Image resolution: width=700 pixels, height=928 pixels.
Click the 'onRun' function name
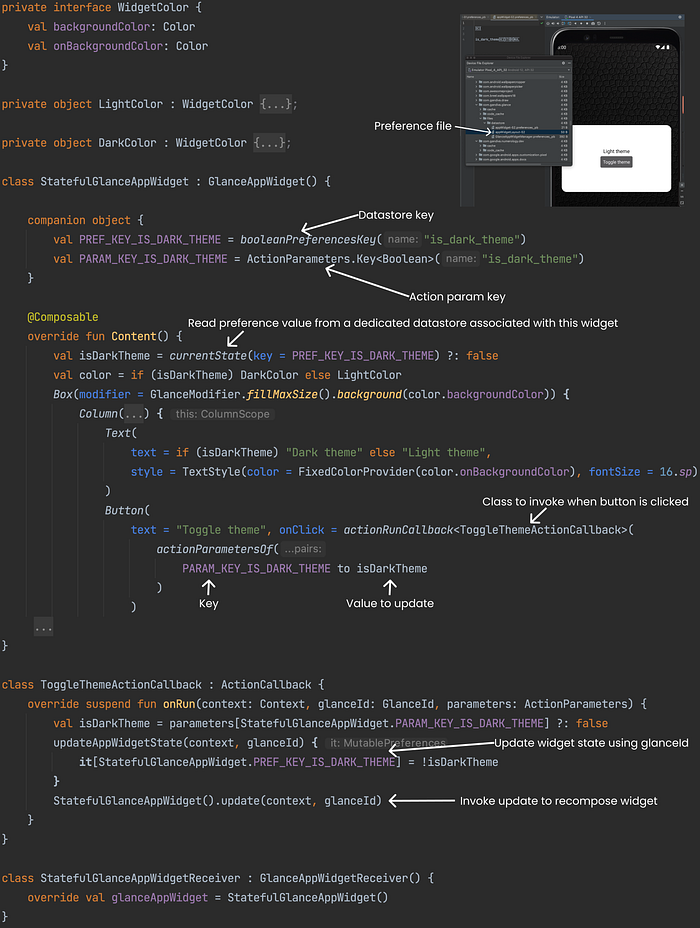(179, 704)
